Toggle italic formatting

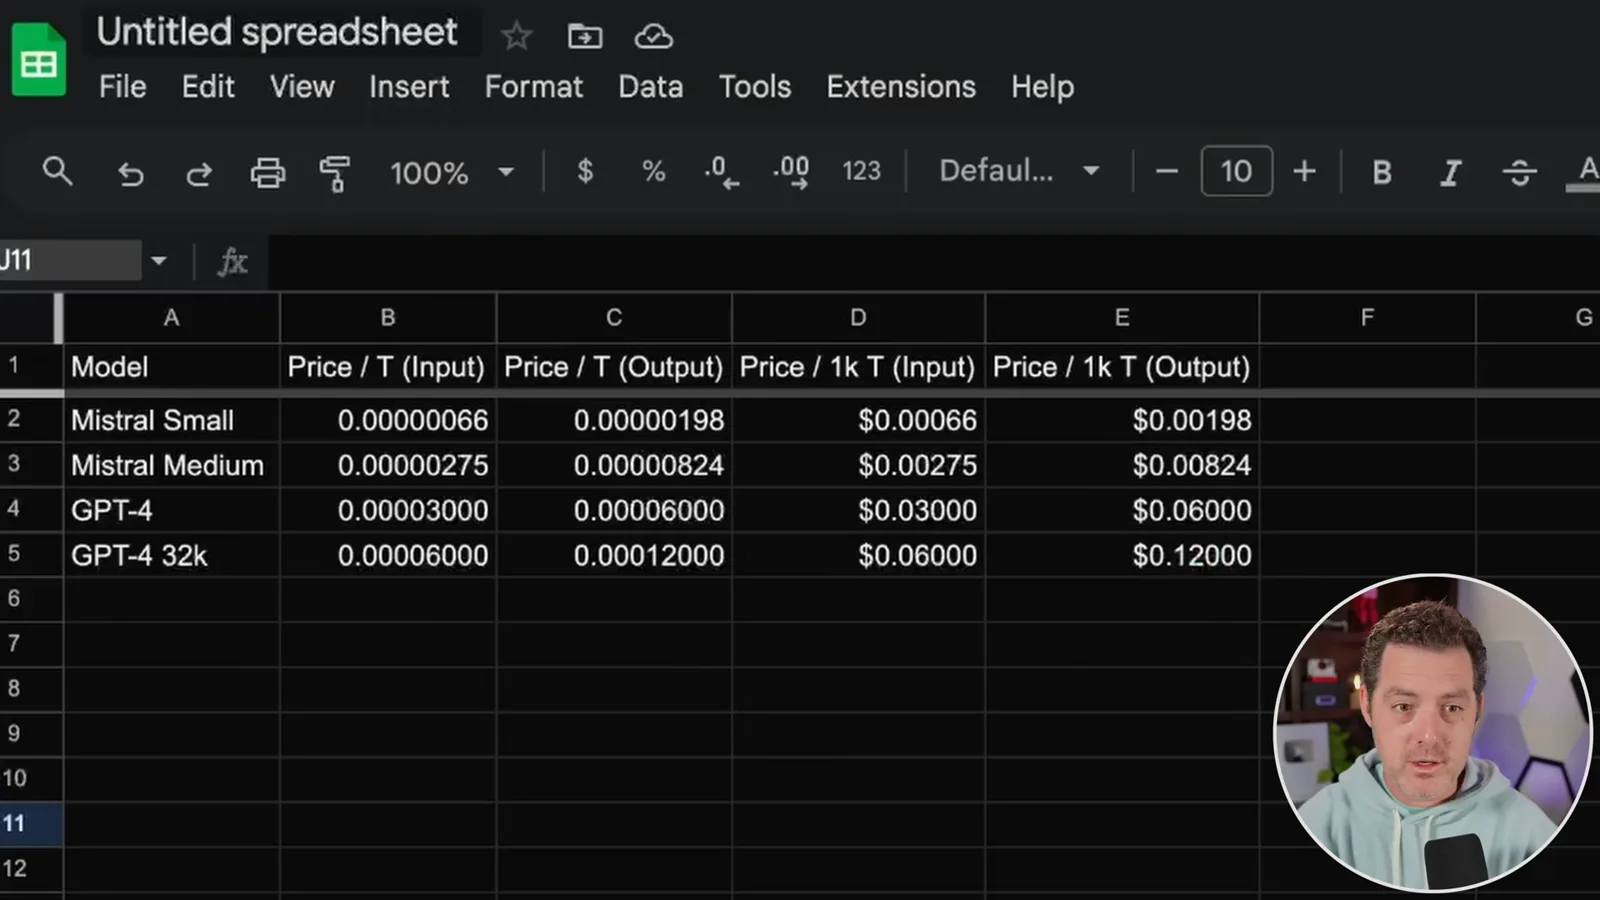(x=1450, y=173)
